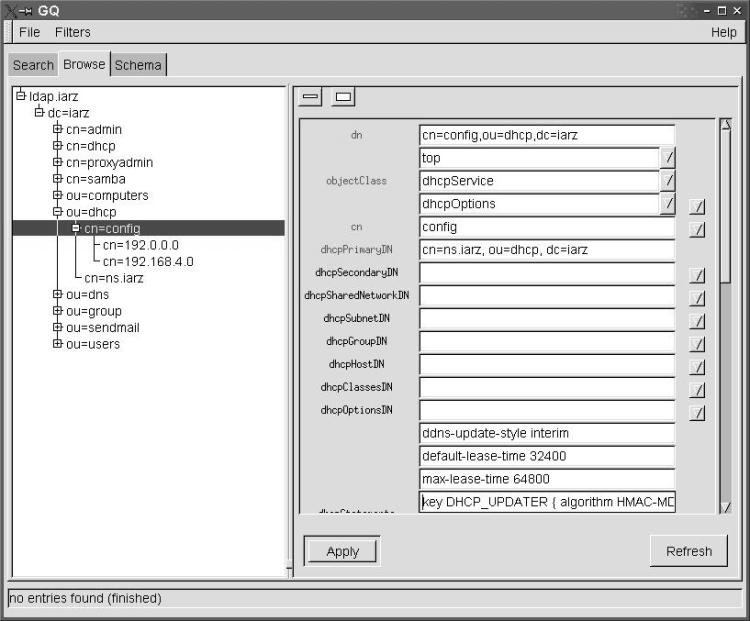Click the narrow bar icon above the attribute form
750x621 pixels.
pos(310,97)
